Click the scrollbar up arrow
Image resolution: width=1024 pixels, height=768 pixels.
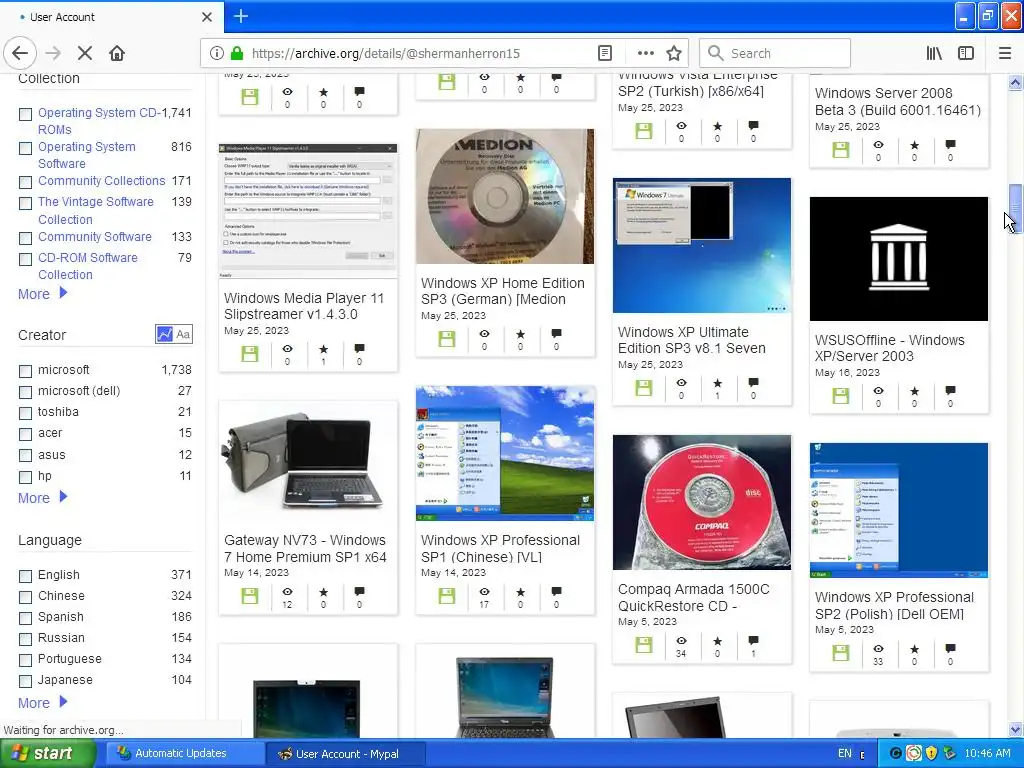point(1015,83)
